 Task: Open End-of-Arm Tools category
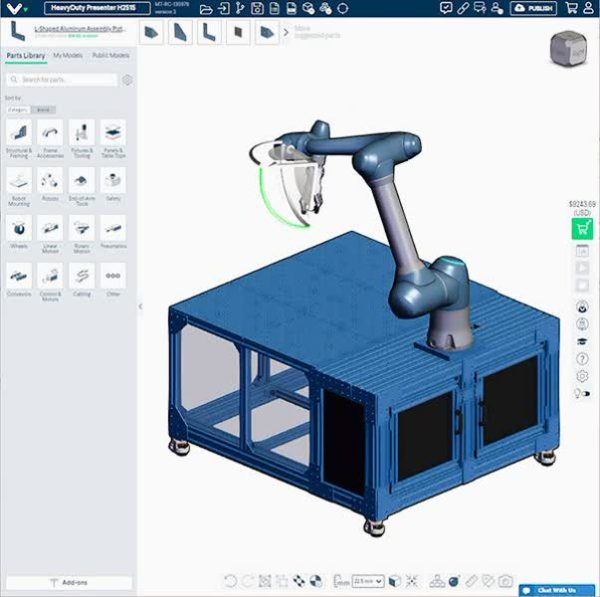coord(82,187)
